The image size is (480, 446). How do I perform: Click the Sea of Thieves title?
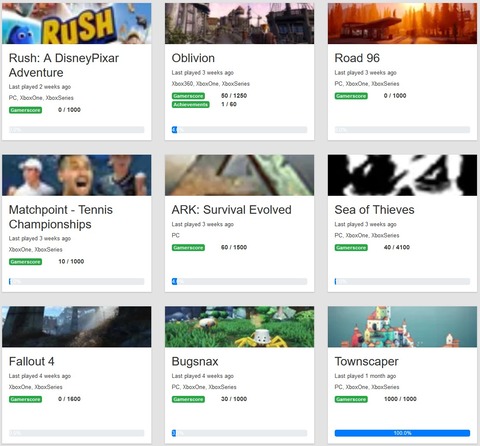374,210
